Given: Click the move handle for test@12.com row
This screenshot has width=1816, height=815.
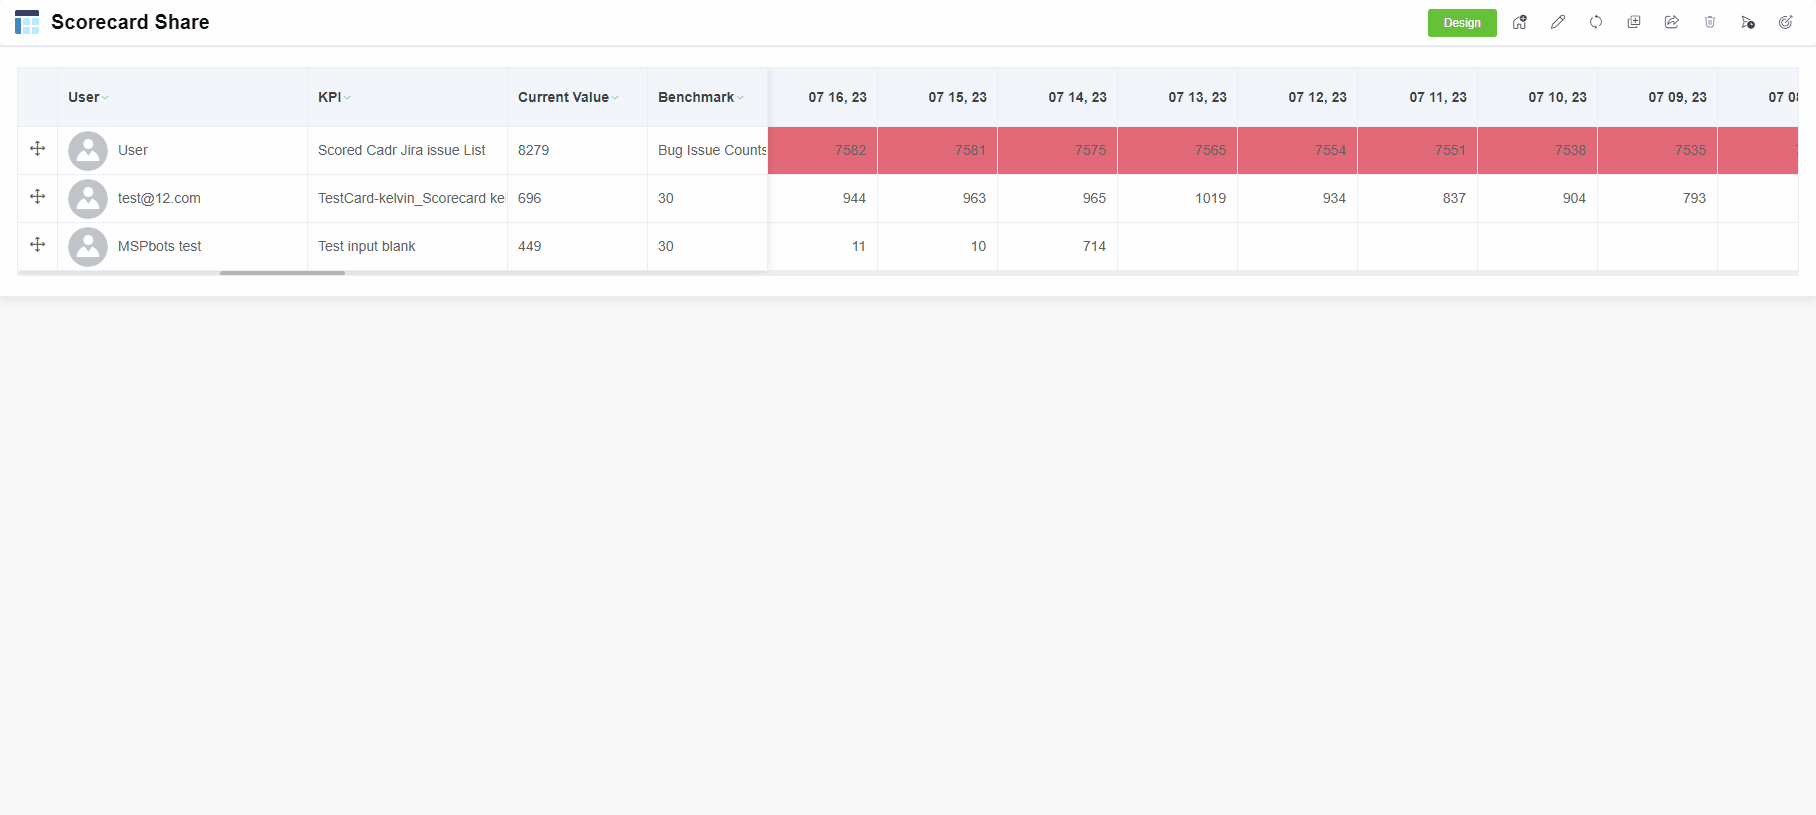Looking at the screenshot, I should click(x=37, y=197).
